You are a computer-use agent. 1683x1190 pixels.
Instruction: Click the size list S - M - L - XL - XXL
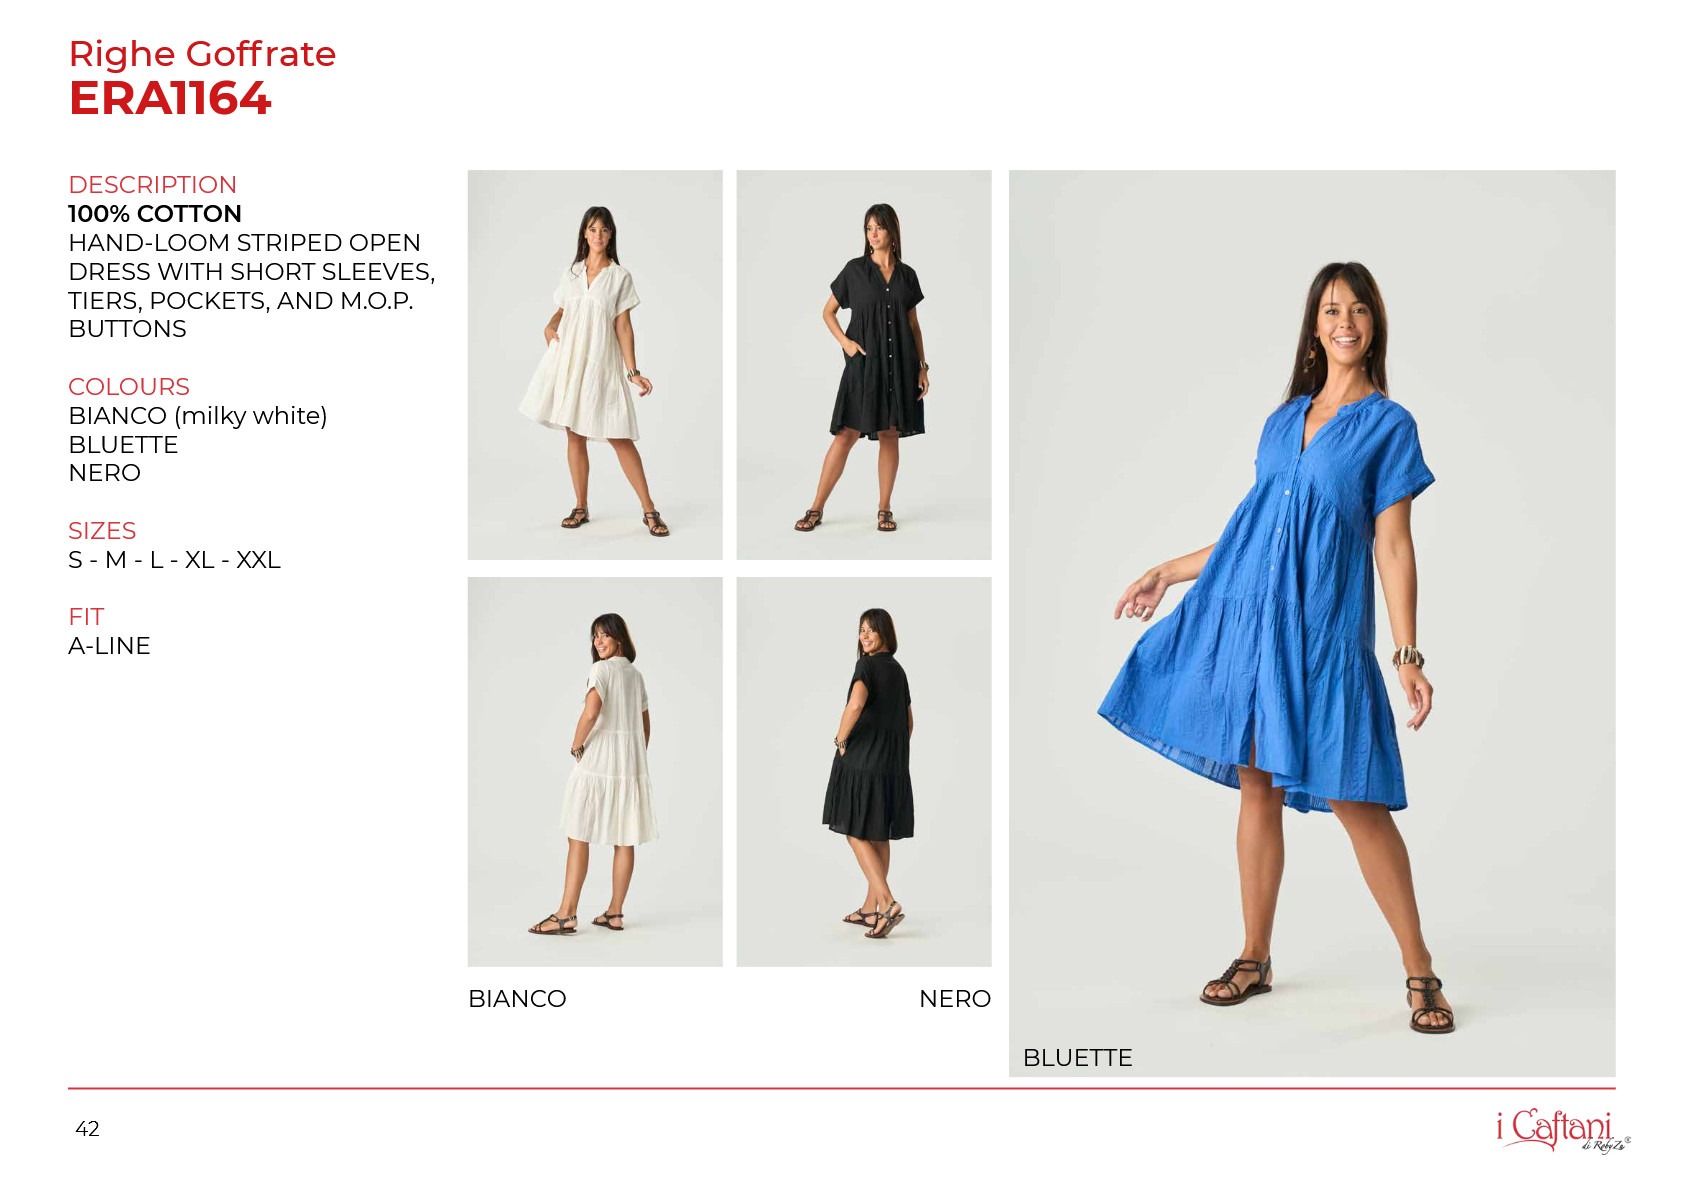tap(175, 560)
